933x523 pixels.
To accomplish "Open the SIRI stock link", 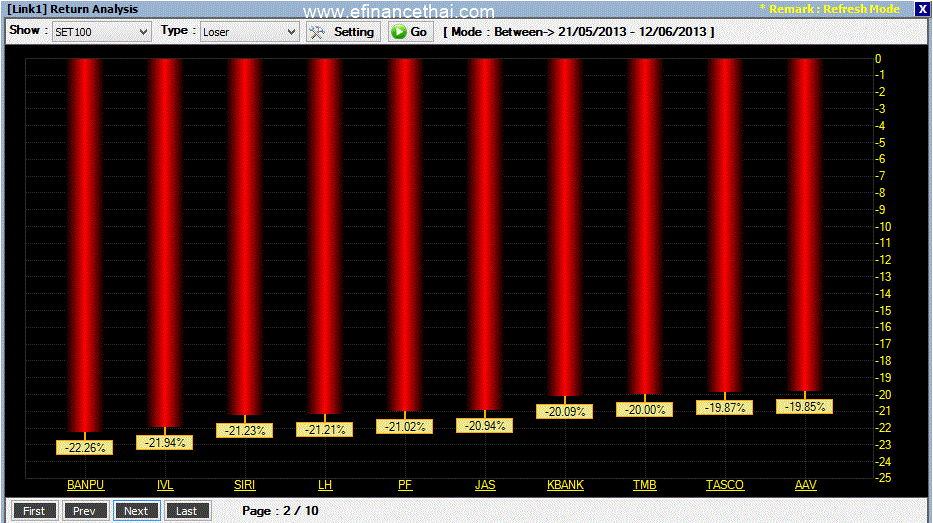I will [x=245, y=485].
